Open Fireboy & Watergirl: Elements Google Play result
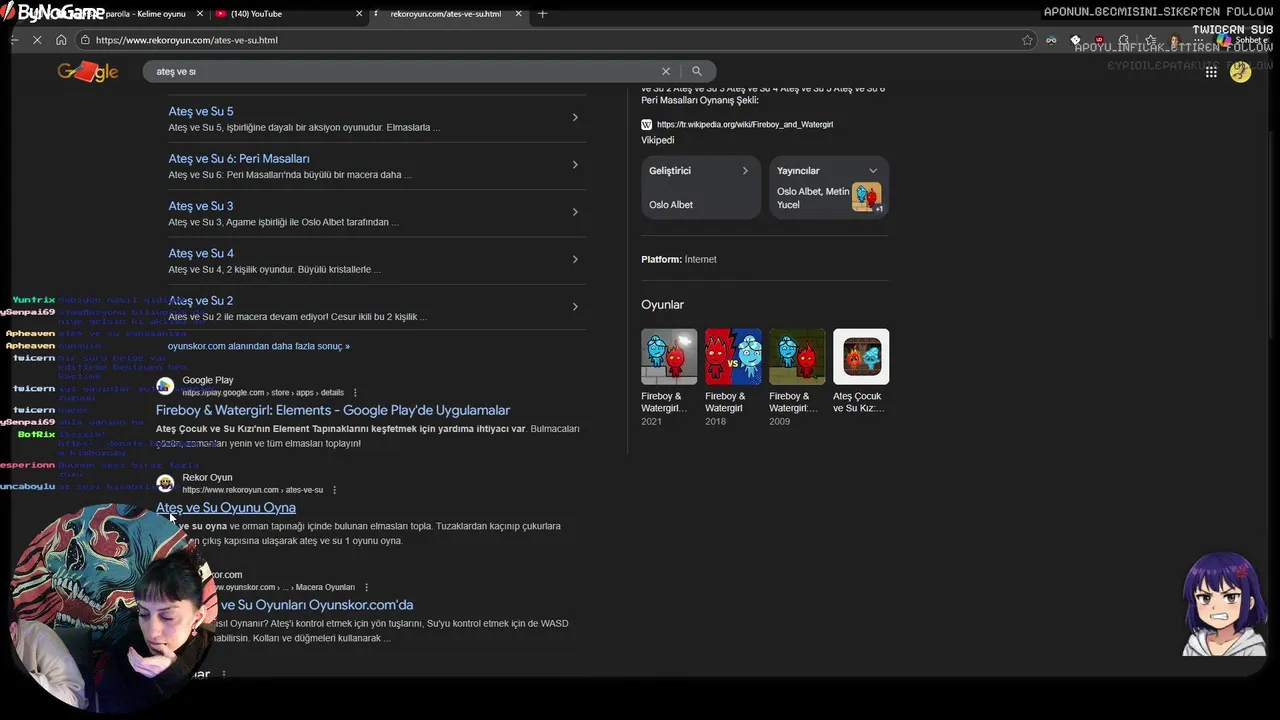The height and width of the screenshot is (720, 1280). coord(333,410)
